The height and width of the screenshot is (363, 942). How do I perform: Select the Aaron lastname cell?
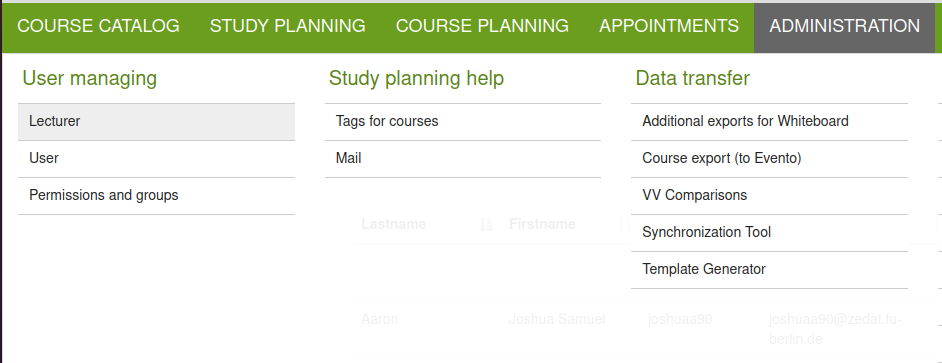(x=379, y=319)
